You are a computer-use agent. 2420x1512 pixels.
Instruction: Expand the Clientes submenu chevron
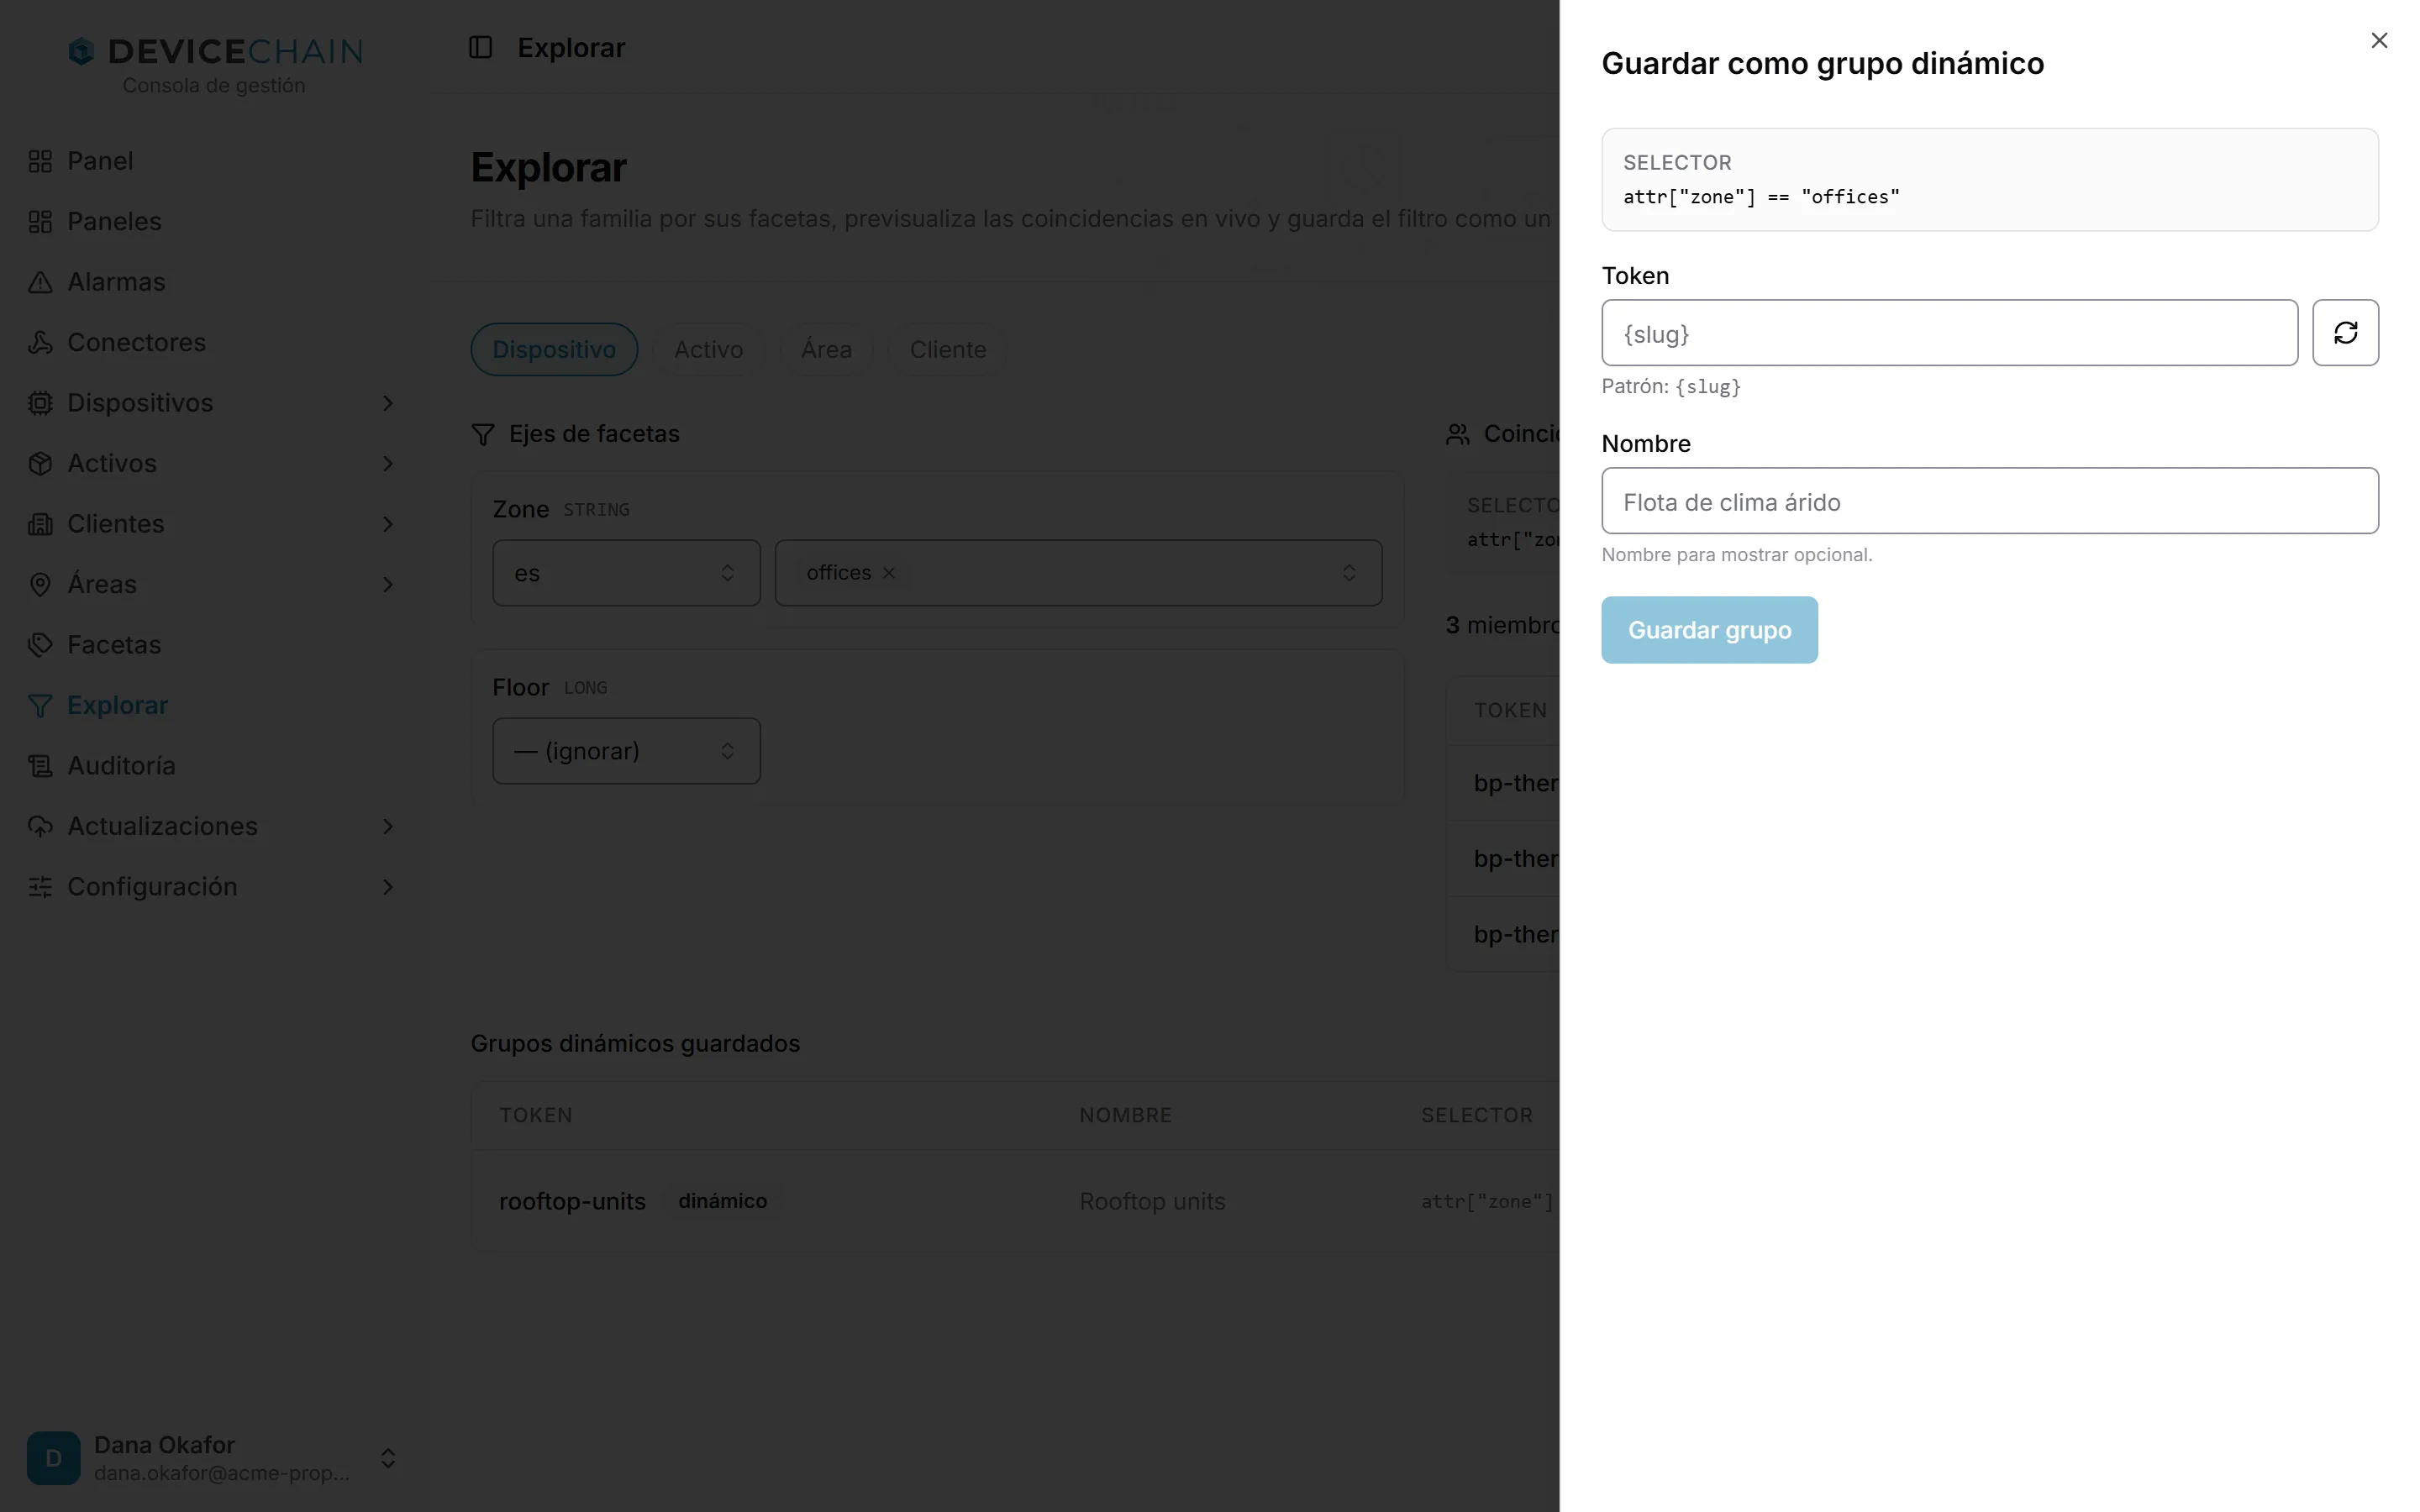coord(388,524)
